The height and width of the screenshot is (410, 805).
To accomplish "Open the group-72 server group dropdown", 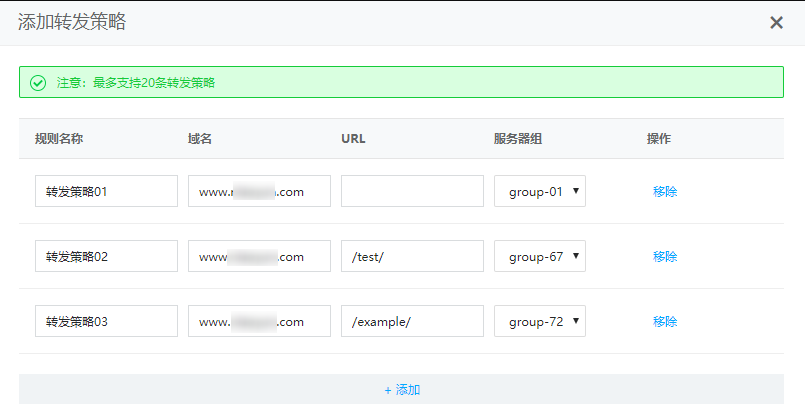I will click(x=540, y=321).
